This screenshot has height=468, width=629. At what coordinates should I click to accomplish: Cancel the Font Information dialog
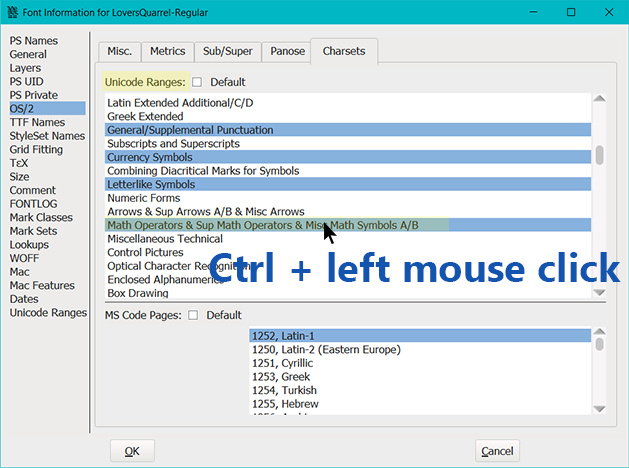(x=497, y=451)
